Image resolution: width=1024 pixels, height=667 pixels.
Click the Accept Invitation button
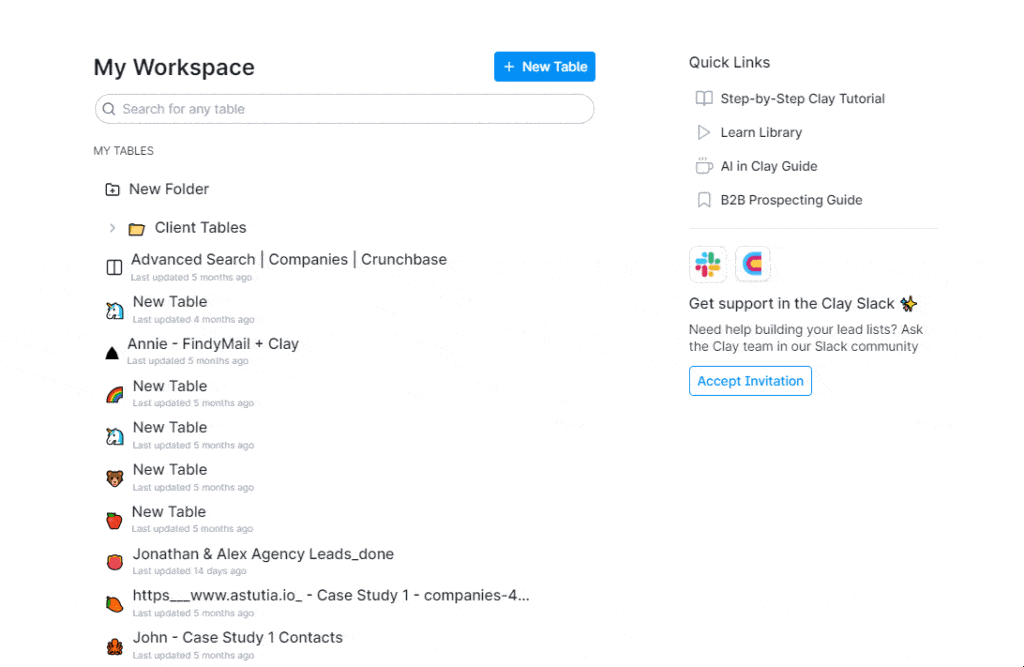tap(750, 381)
